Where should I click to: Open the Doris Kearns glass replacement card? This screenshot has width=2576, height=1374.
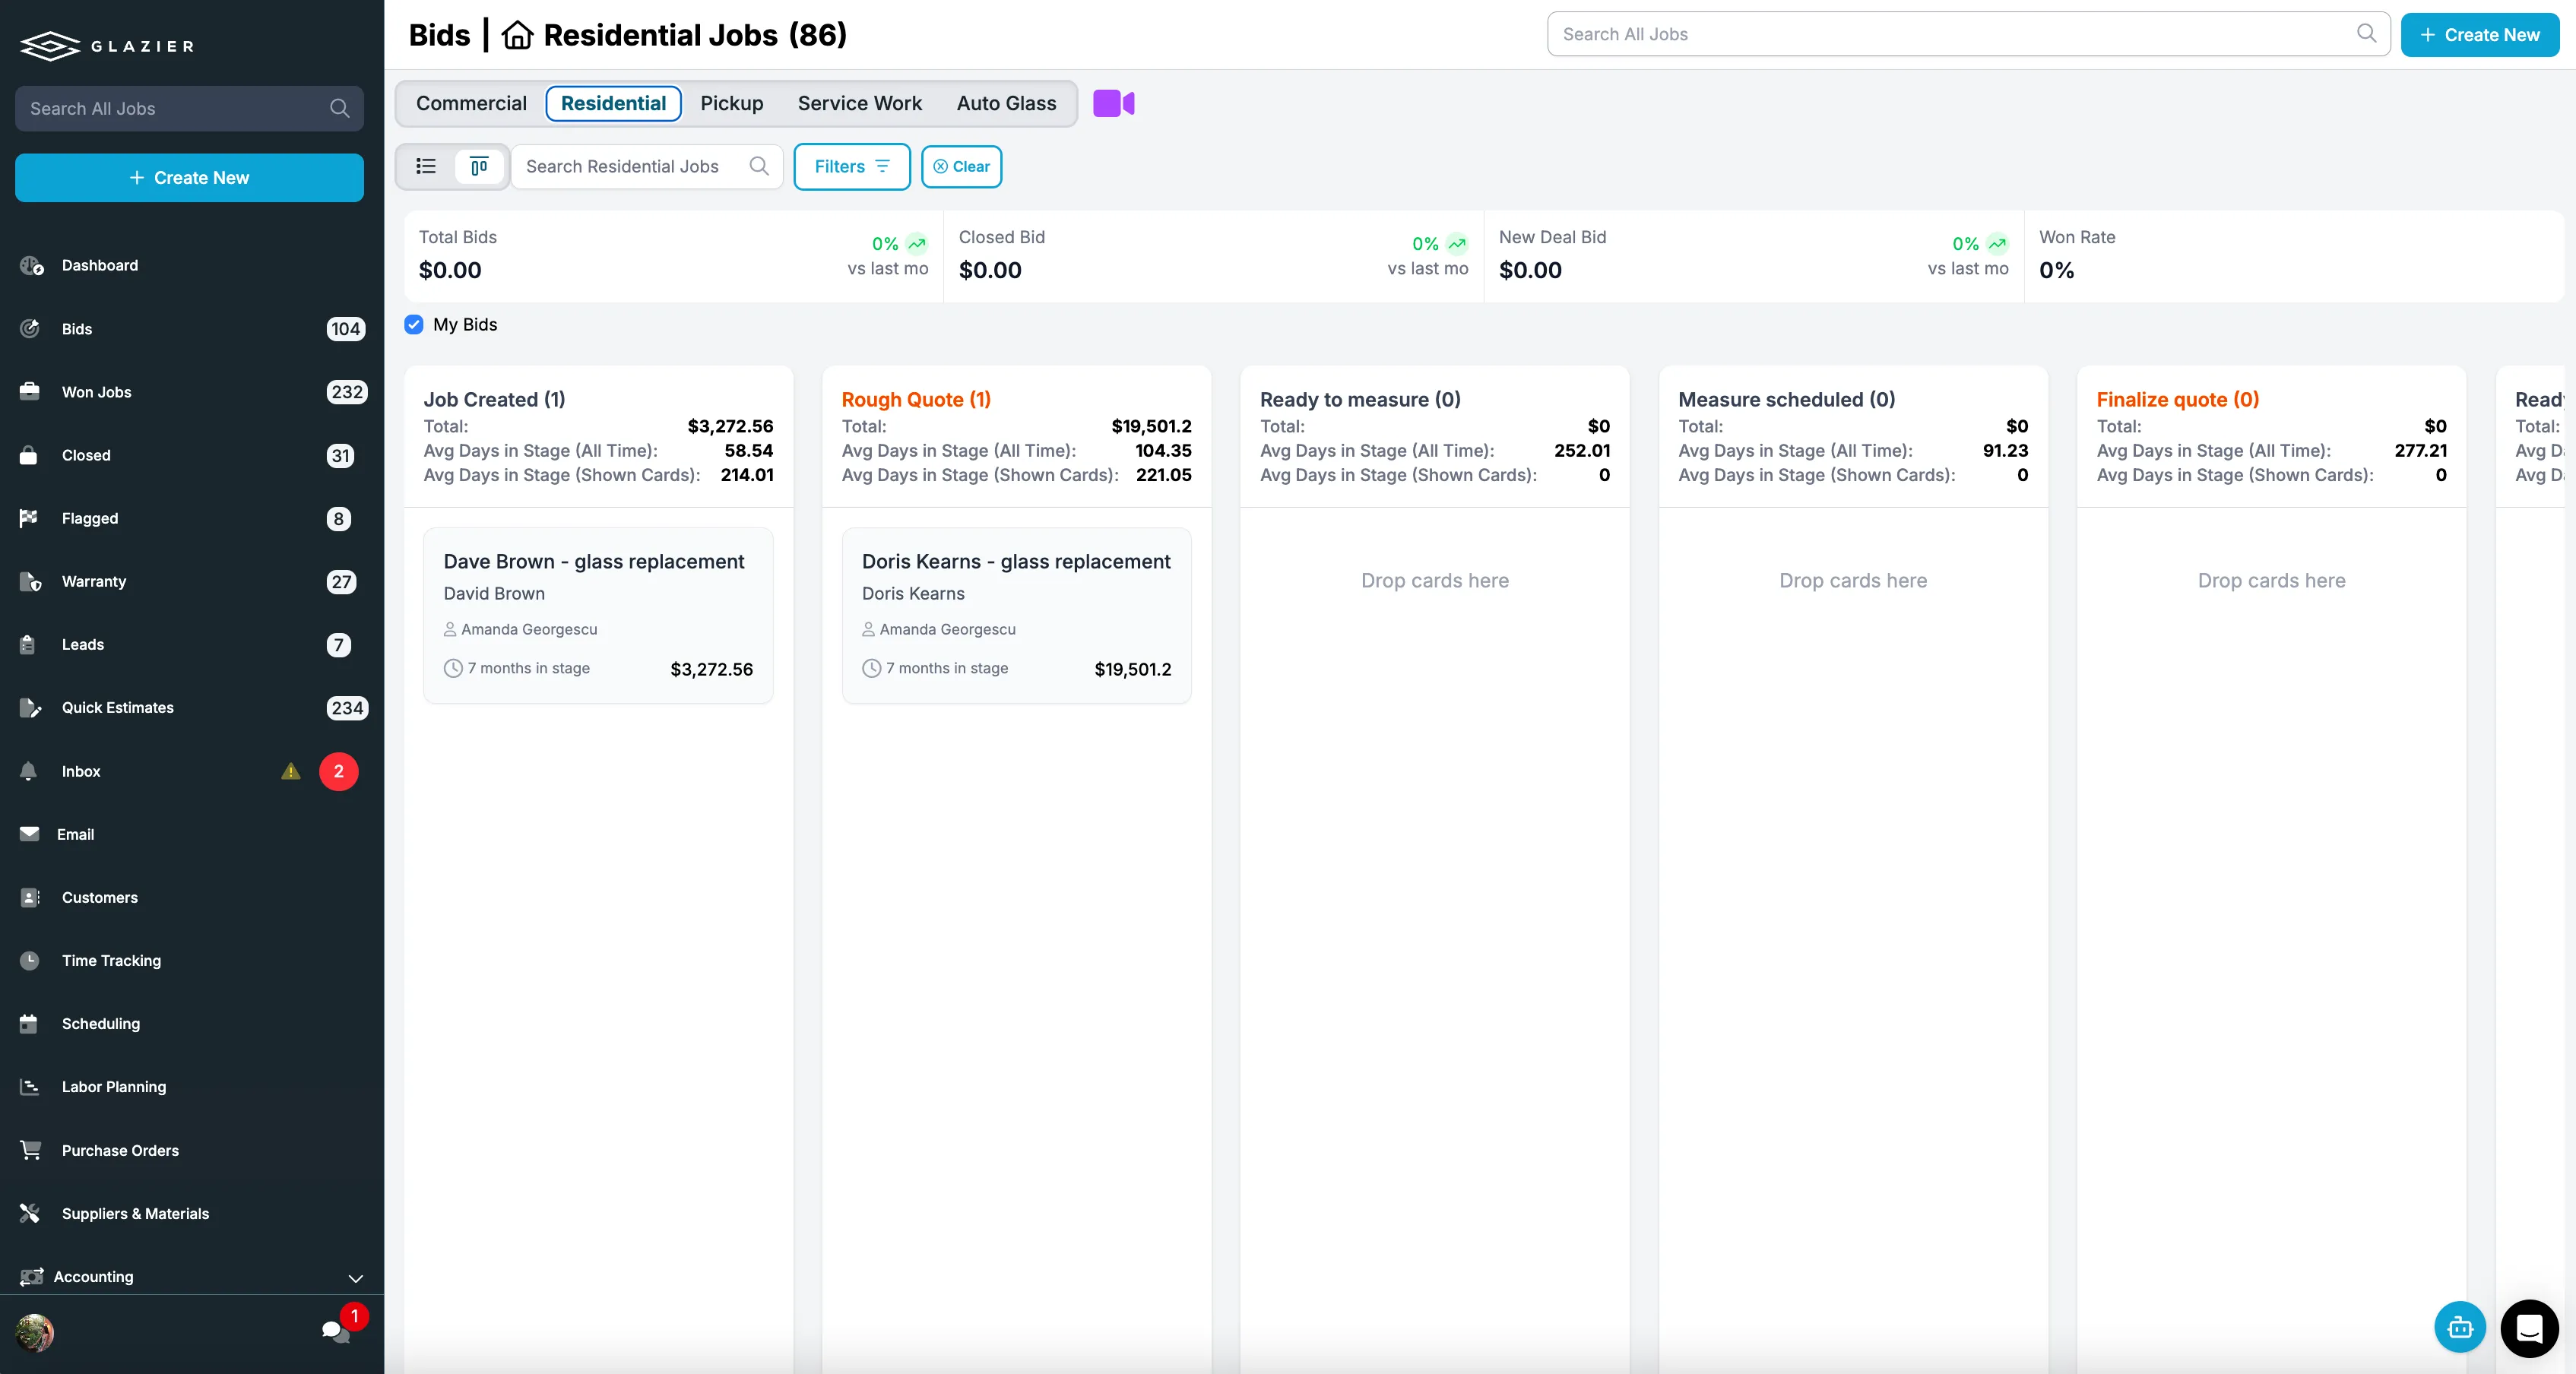[1016, 615]
